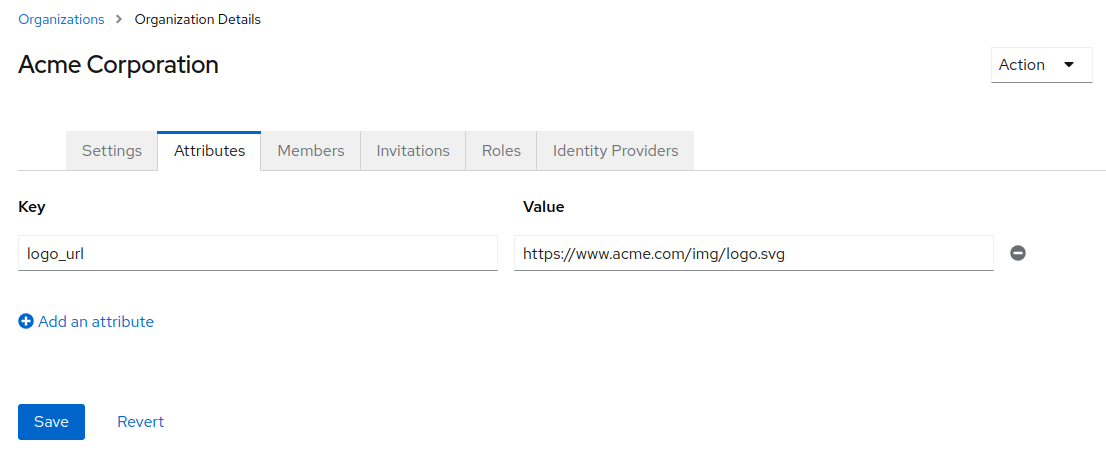
Task: Click the Value field with the logo URL
Action: pos(753,253)
